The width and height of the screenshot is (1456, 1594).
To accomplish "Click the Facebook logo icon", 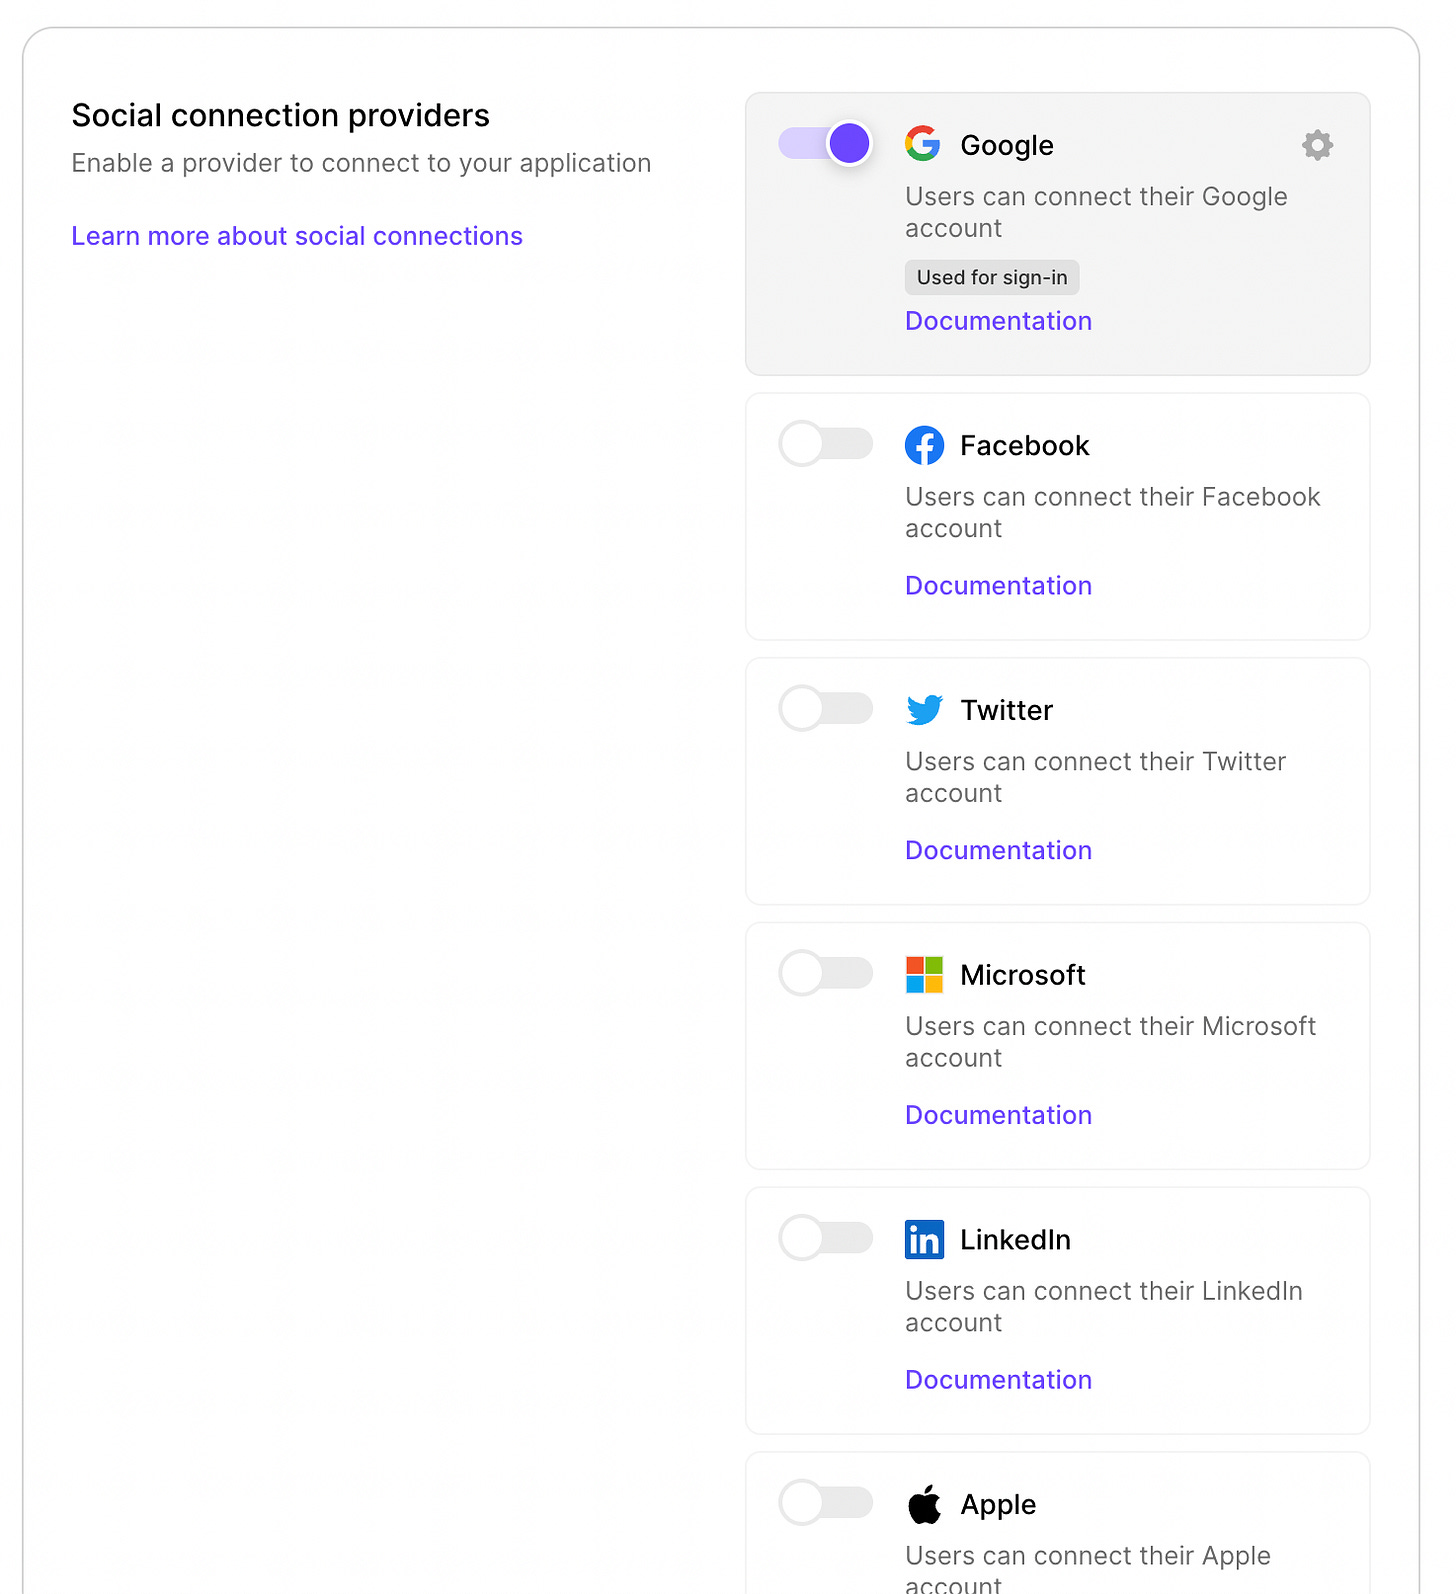I will coord(924,445).
